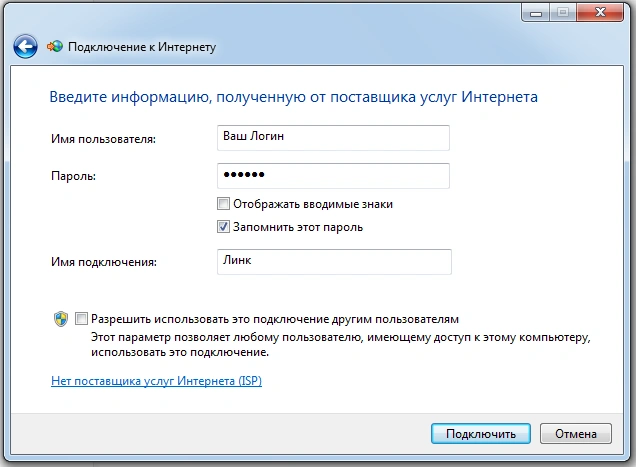
Task: Click the 'Подключение к Интернету' window title
Action: click(143, 47)
